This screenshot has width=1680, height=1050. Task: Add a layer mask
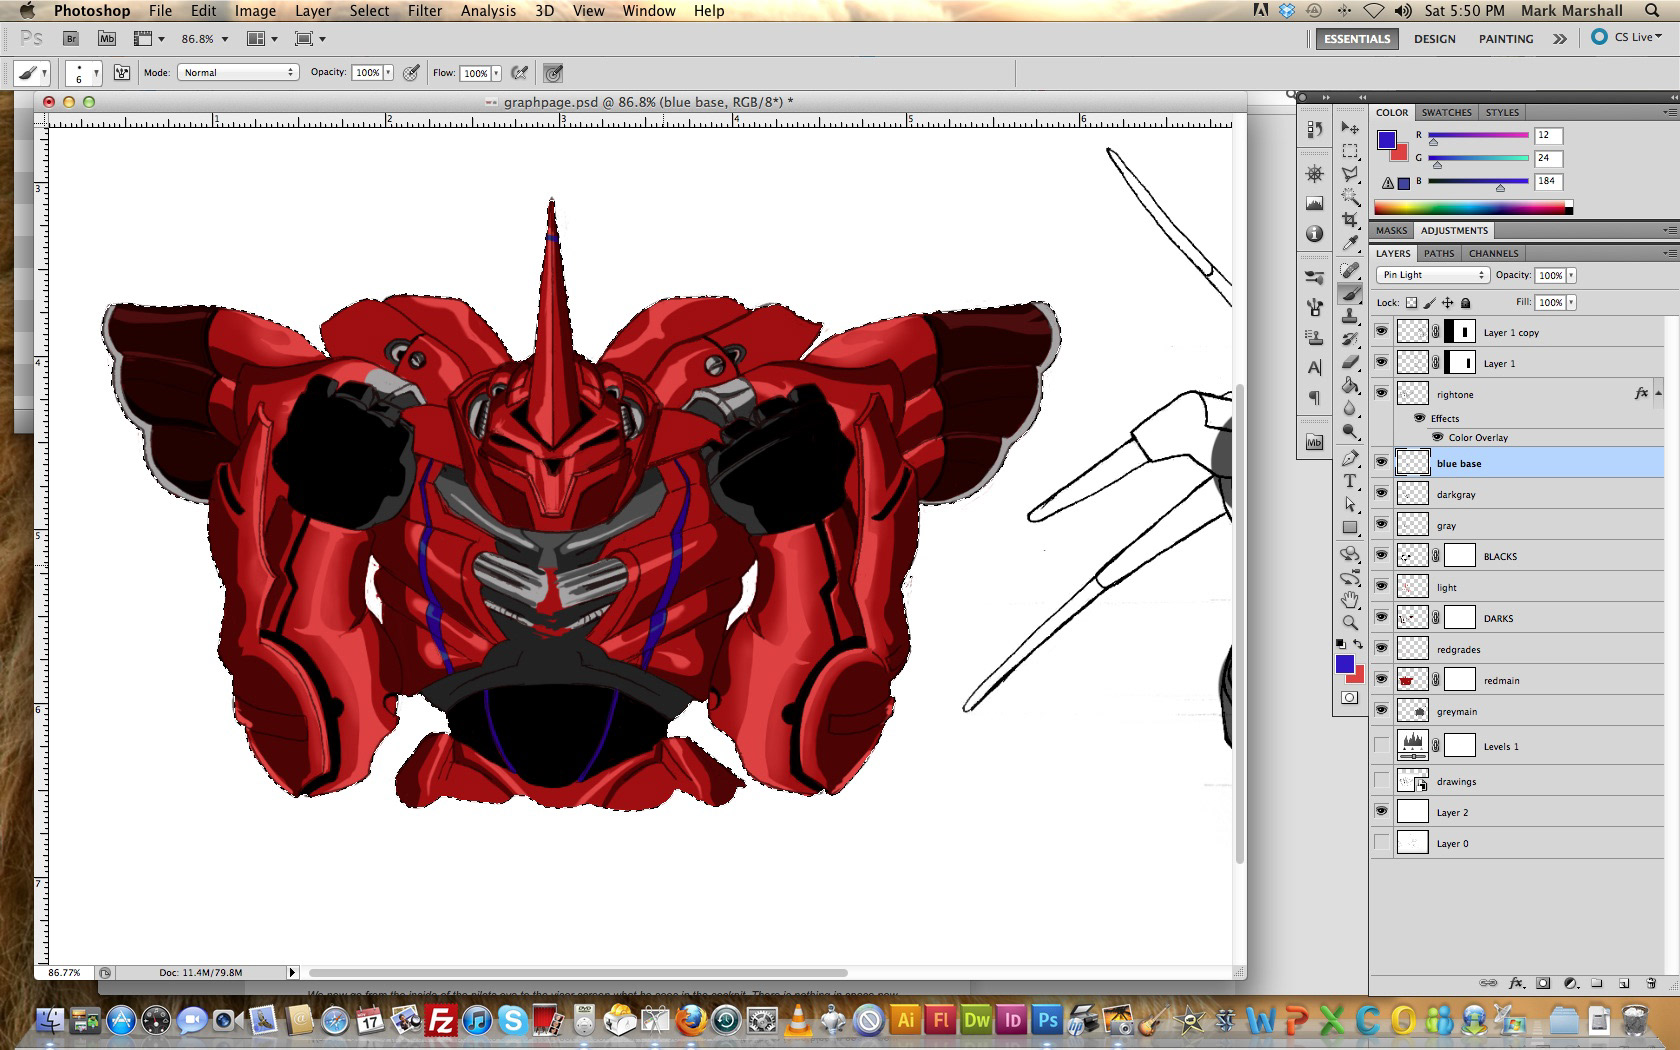(x=1543, y=983)
